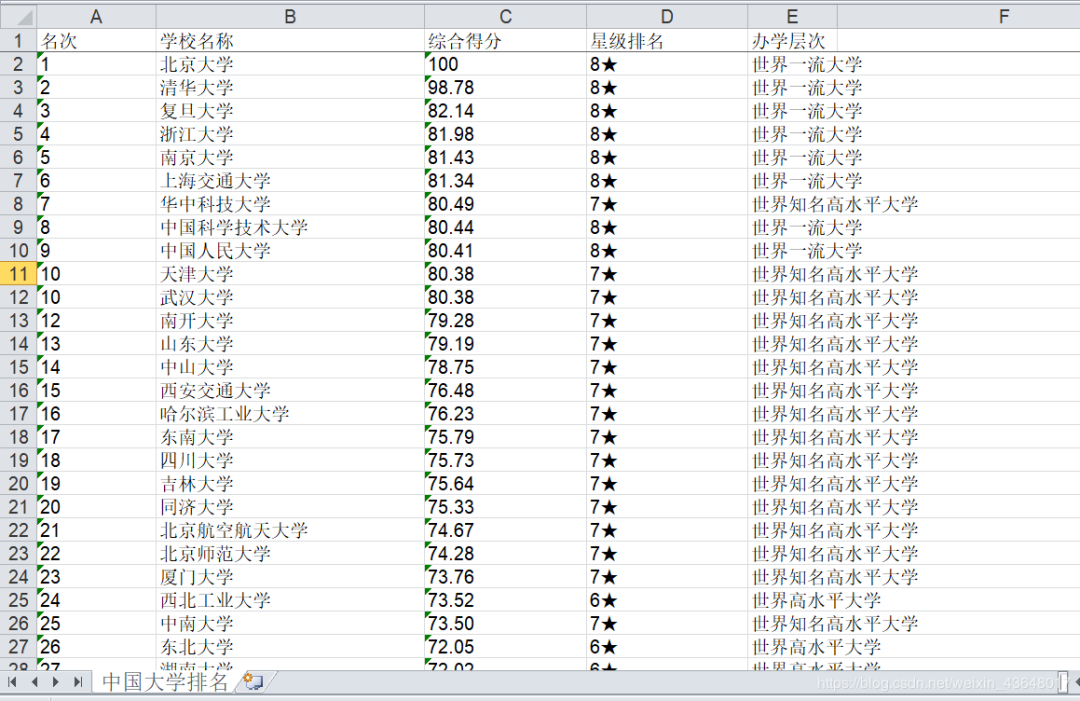The width and height of the screenshot is (1080, 701).
Task: Select the 东北大学 cell
Action: pyautogui.click(x=290, y=647)
